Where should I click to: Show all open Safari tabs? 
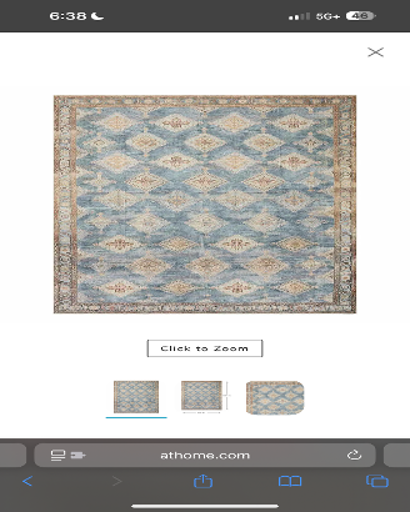[x=377, y=481]
